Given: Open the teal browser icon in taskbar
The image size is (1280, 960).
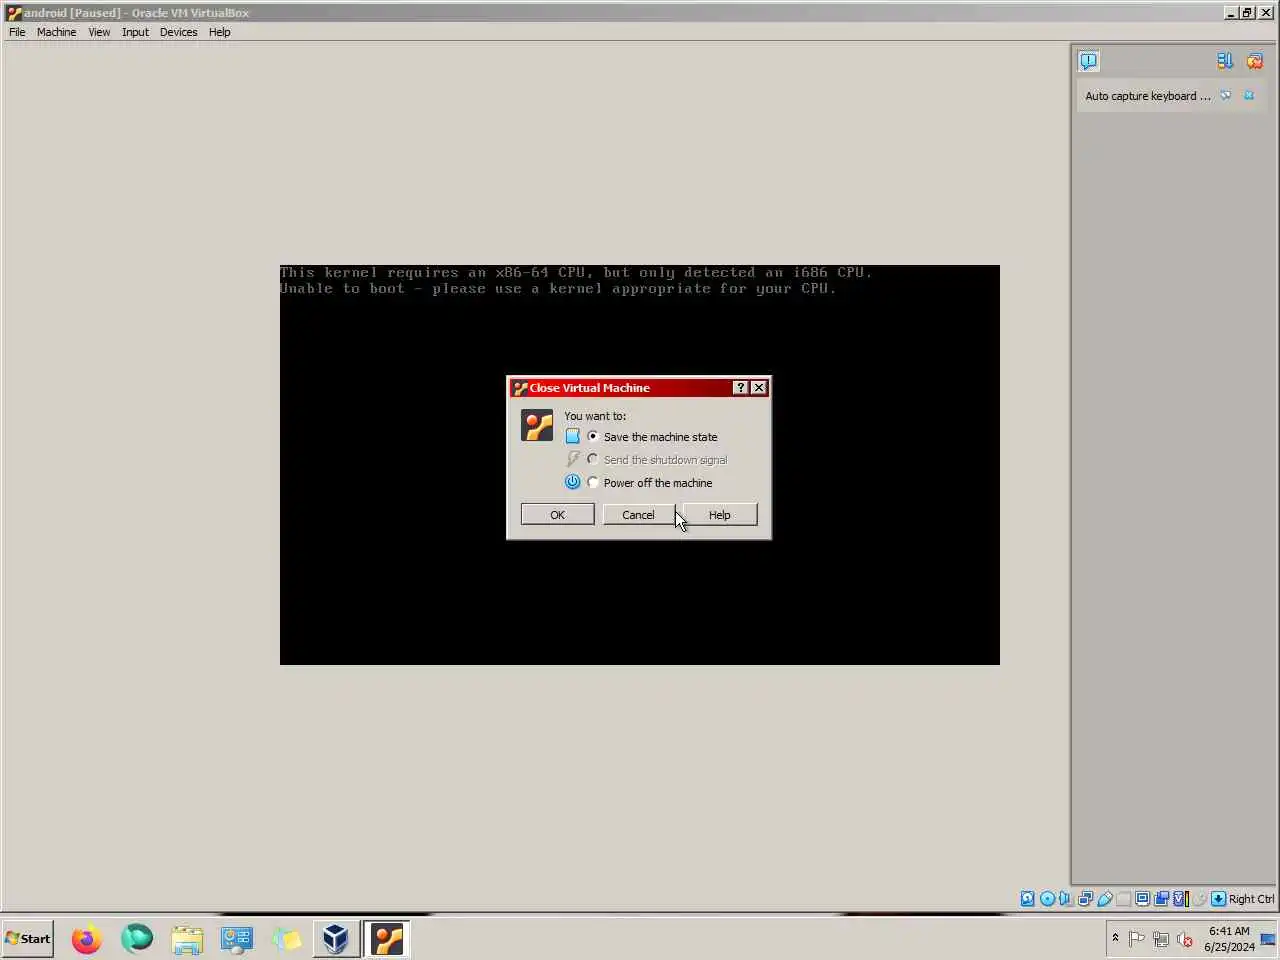Looking at the screenshot, I should 137,938.
